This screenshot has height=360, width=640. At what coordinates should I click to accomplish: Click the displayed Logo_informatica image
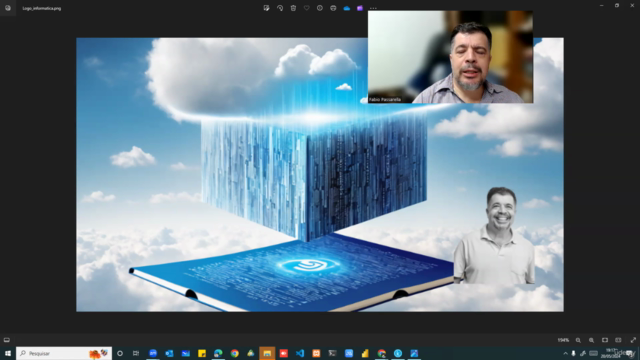tap(320, 175)
